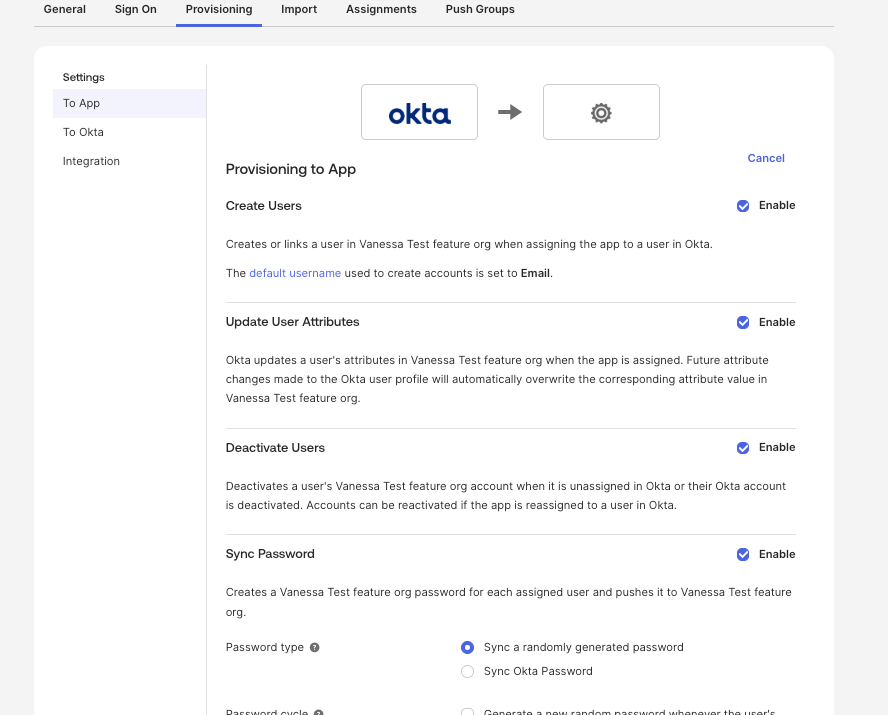Click Password type help icon

314,647
